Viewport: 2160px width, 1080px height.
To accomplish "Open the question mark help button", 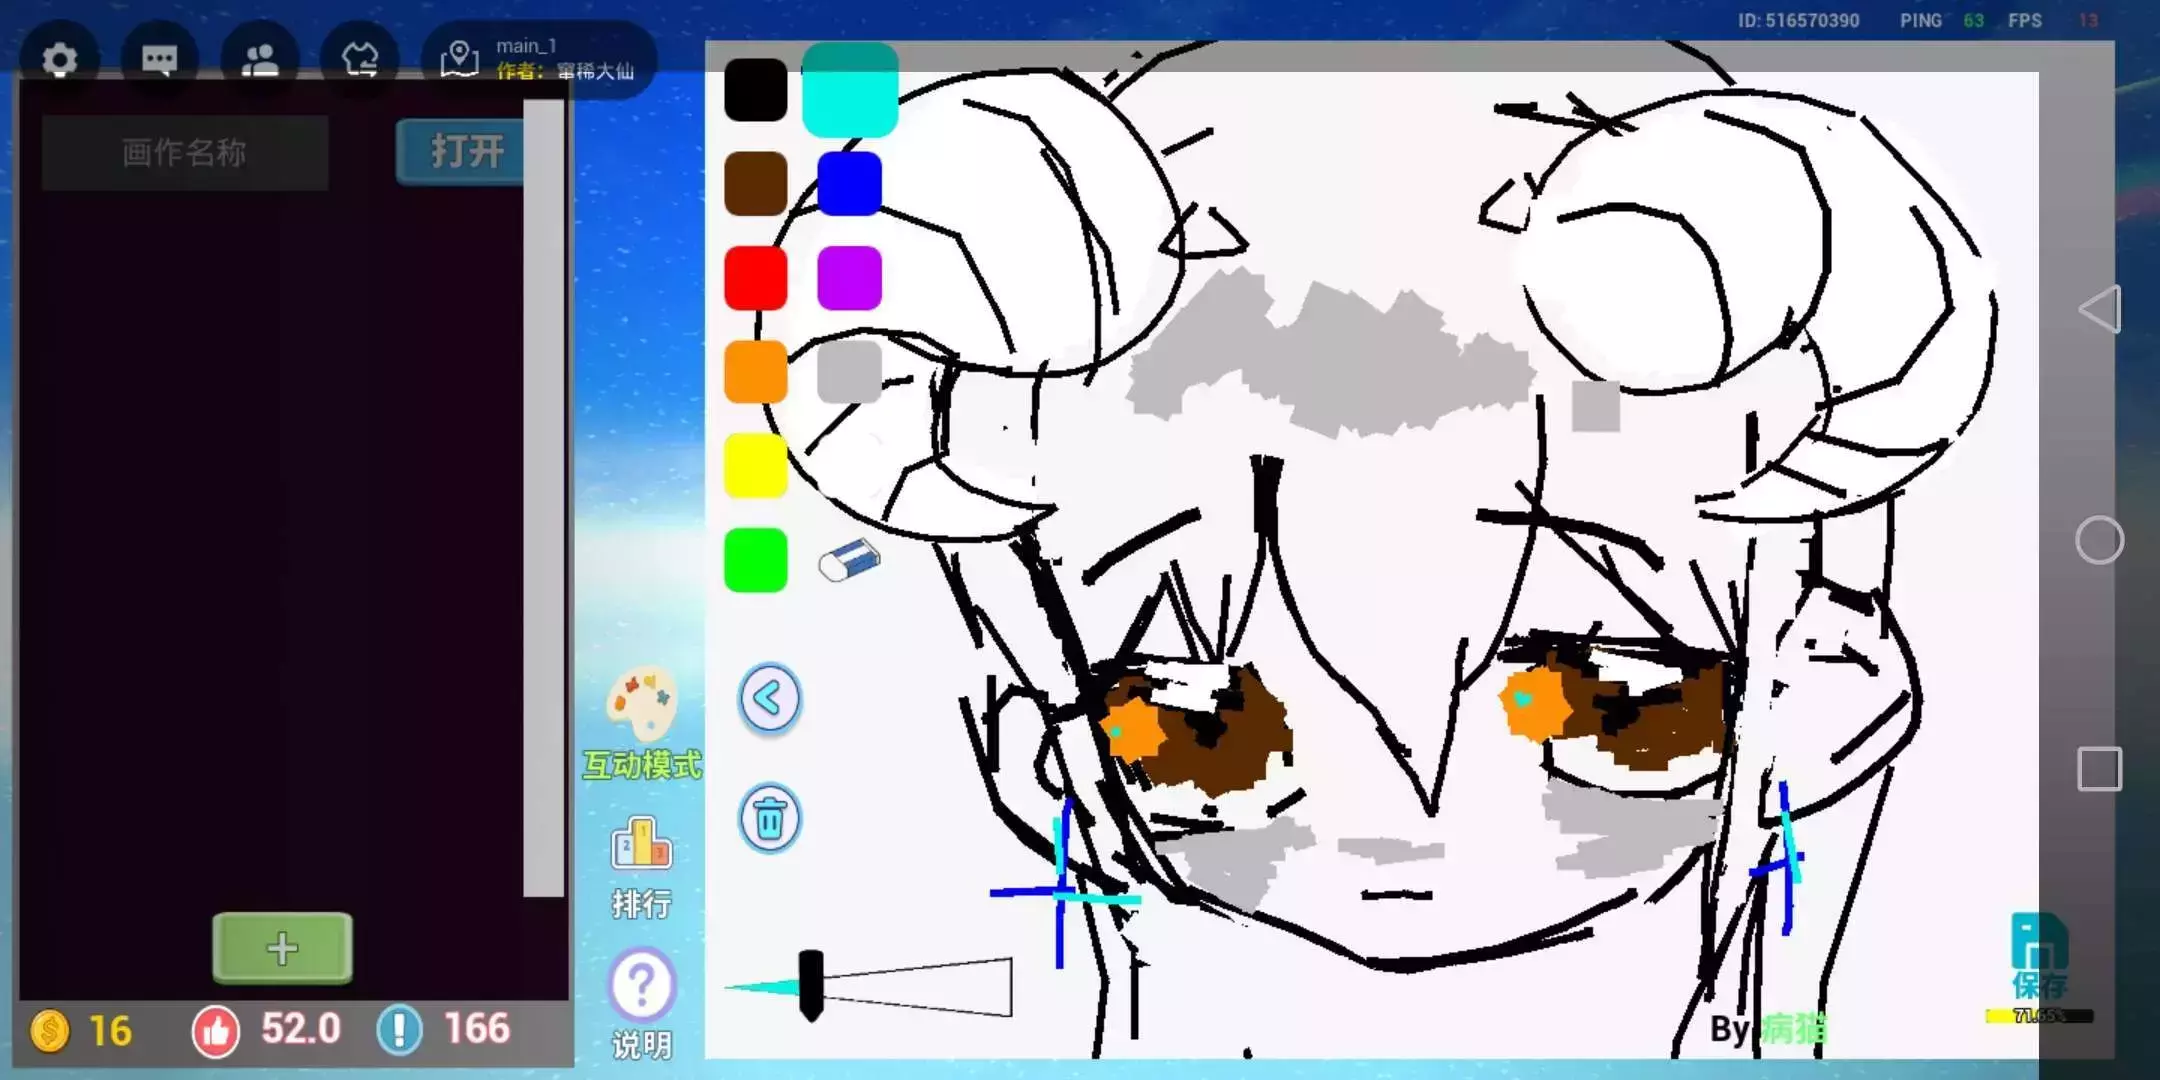I will (641, 985).
